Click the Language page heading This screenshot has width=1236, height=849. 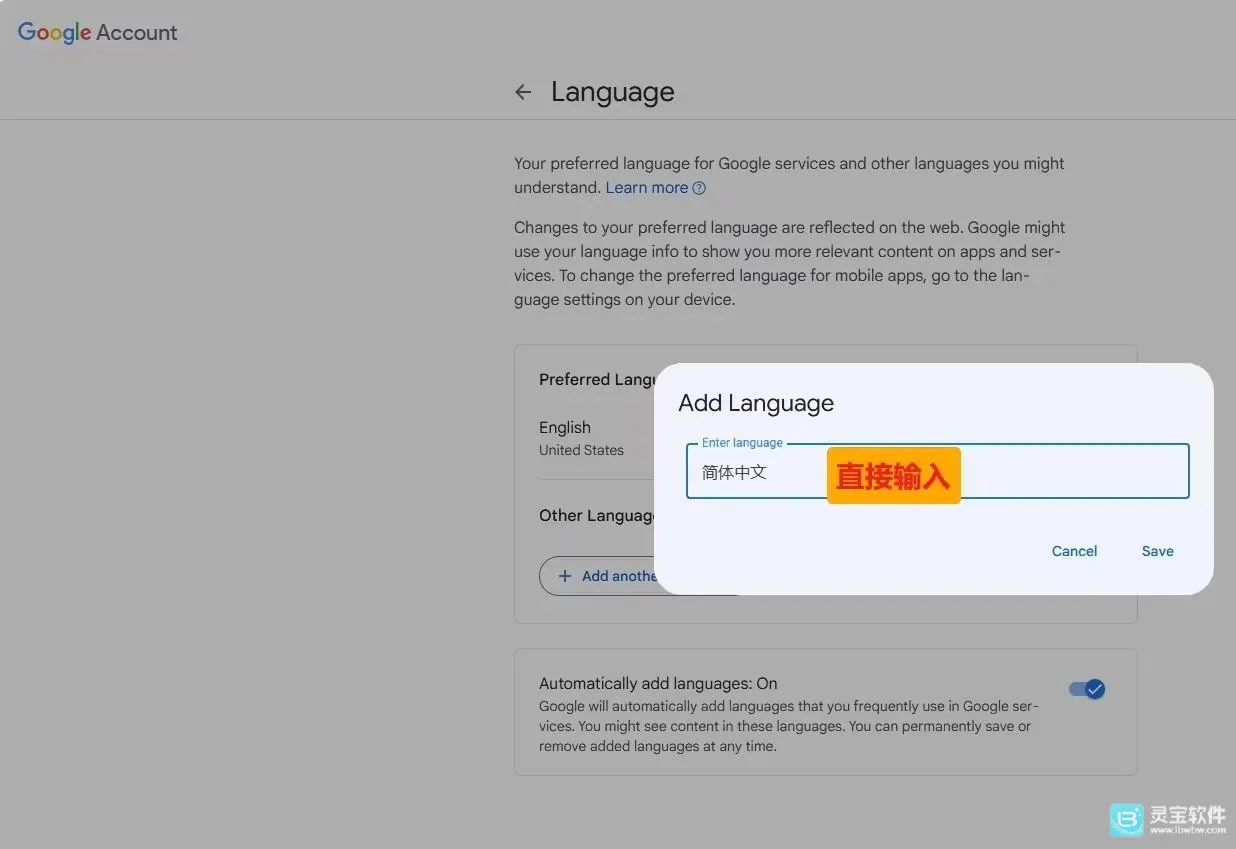[613, 92]
